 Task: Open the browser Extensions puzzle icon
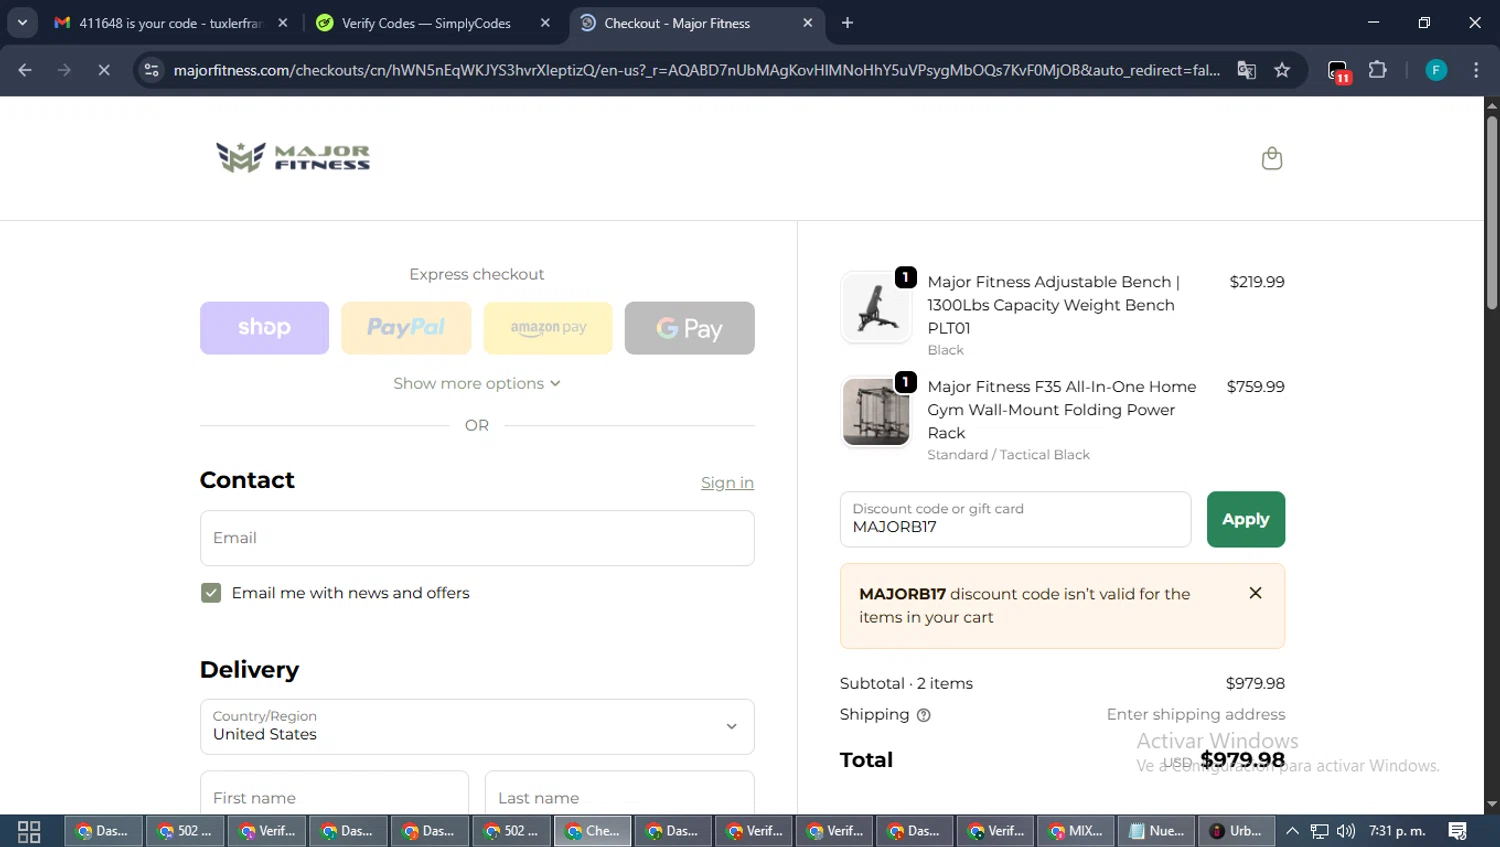coord(1377,70)
